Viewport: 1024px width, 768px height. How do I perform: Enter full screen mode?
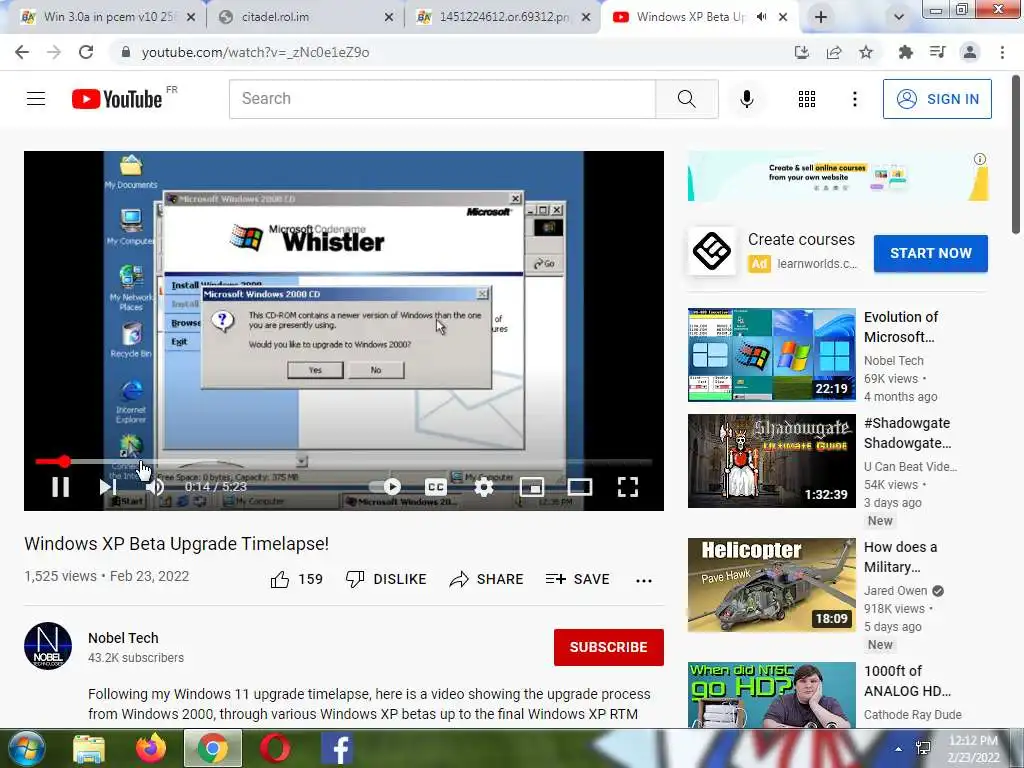tap(628, 487)
